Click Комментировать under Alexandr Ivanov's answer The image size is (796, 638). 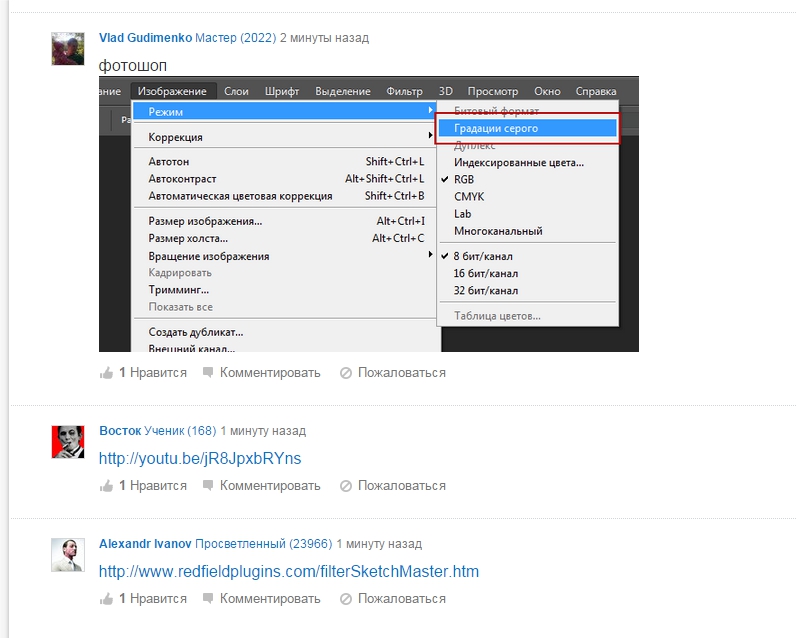pos(270,599)
